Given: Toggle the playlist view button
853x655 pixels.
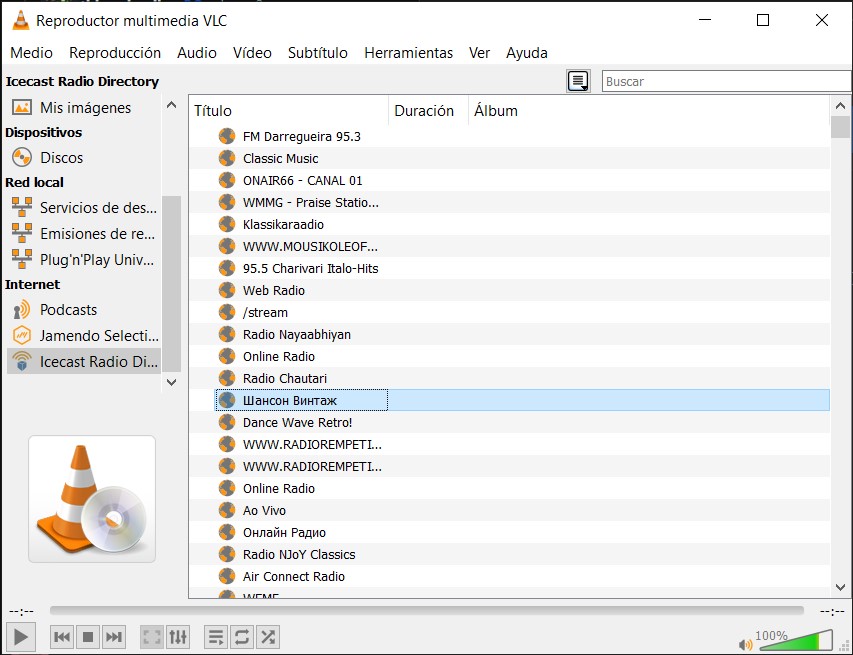Looking at the screenshot, I should pos(216,637).
